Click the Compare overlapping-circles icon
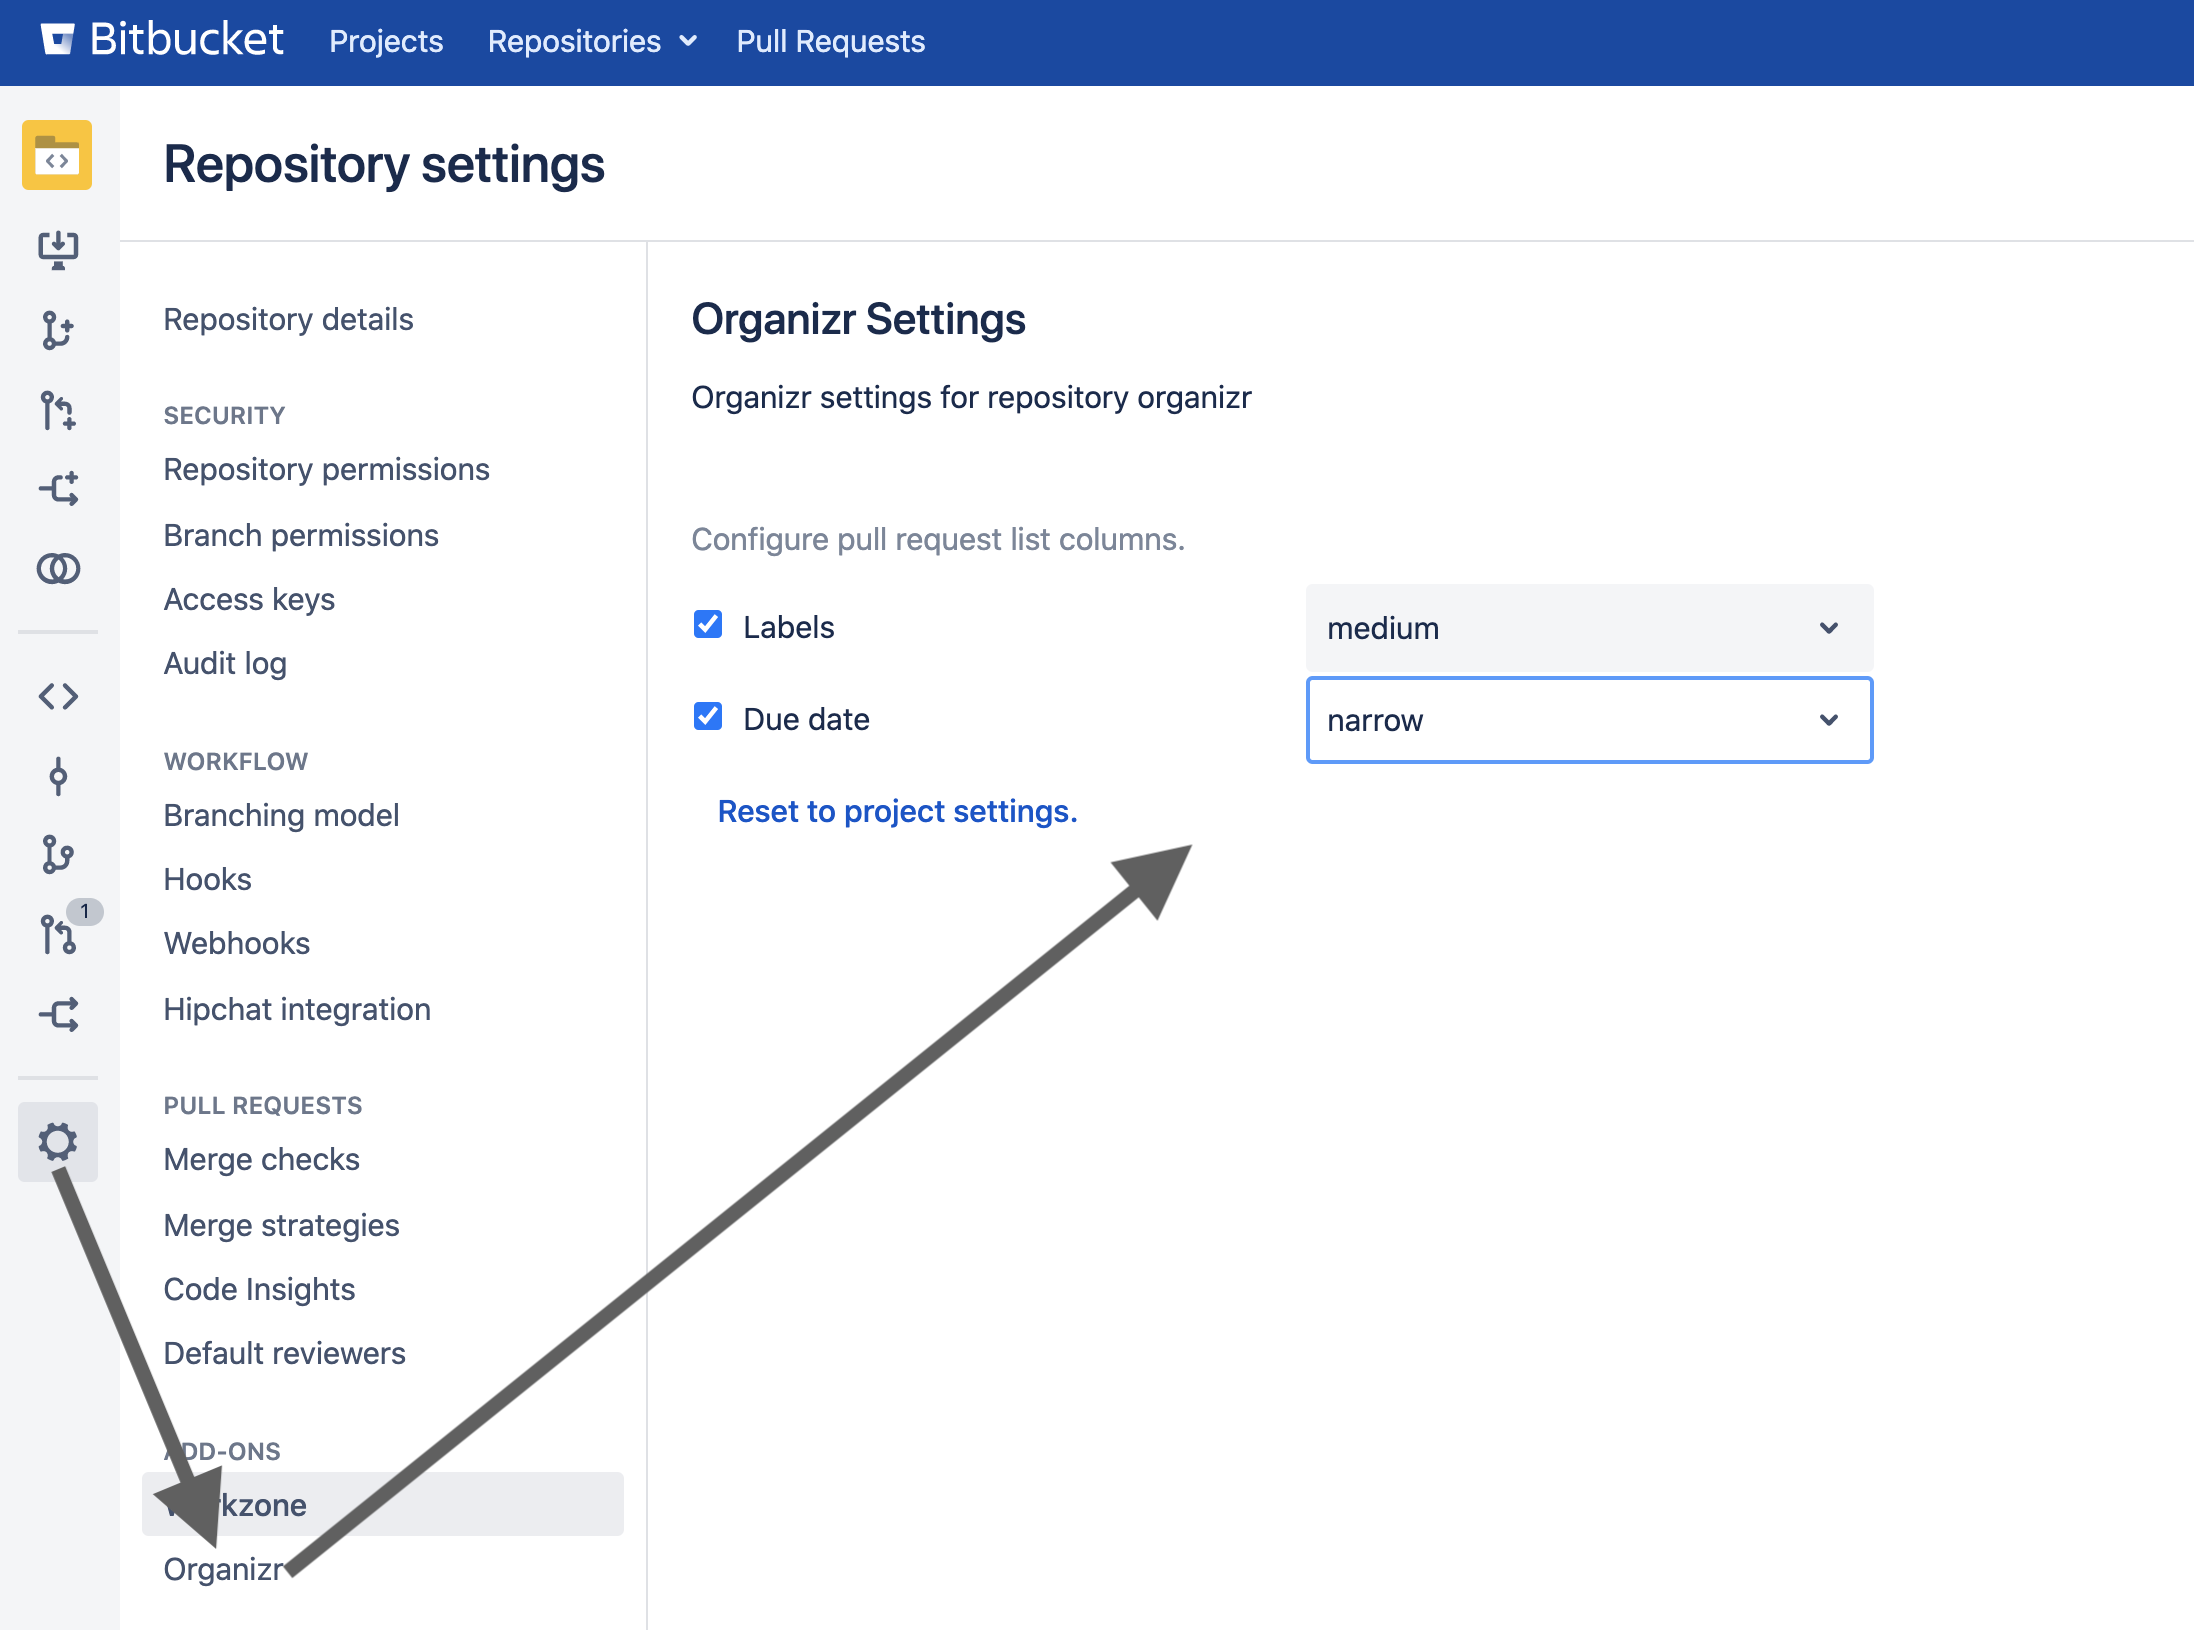The image size is (2194, 1630). coord(58,568)
